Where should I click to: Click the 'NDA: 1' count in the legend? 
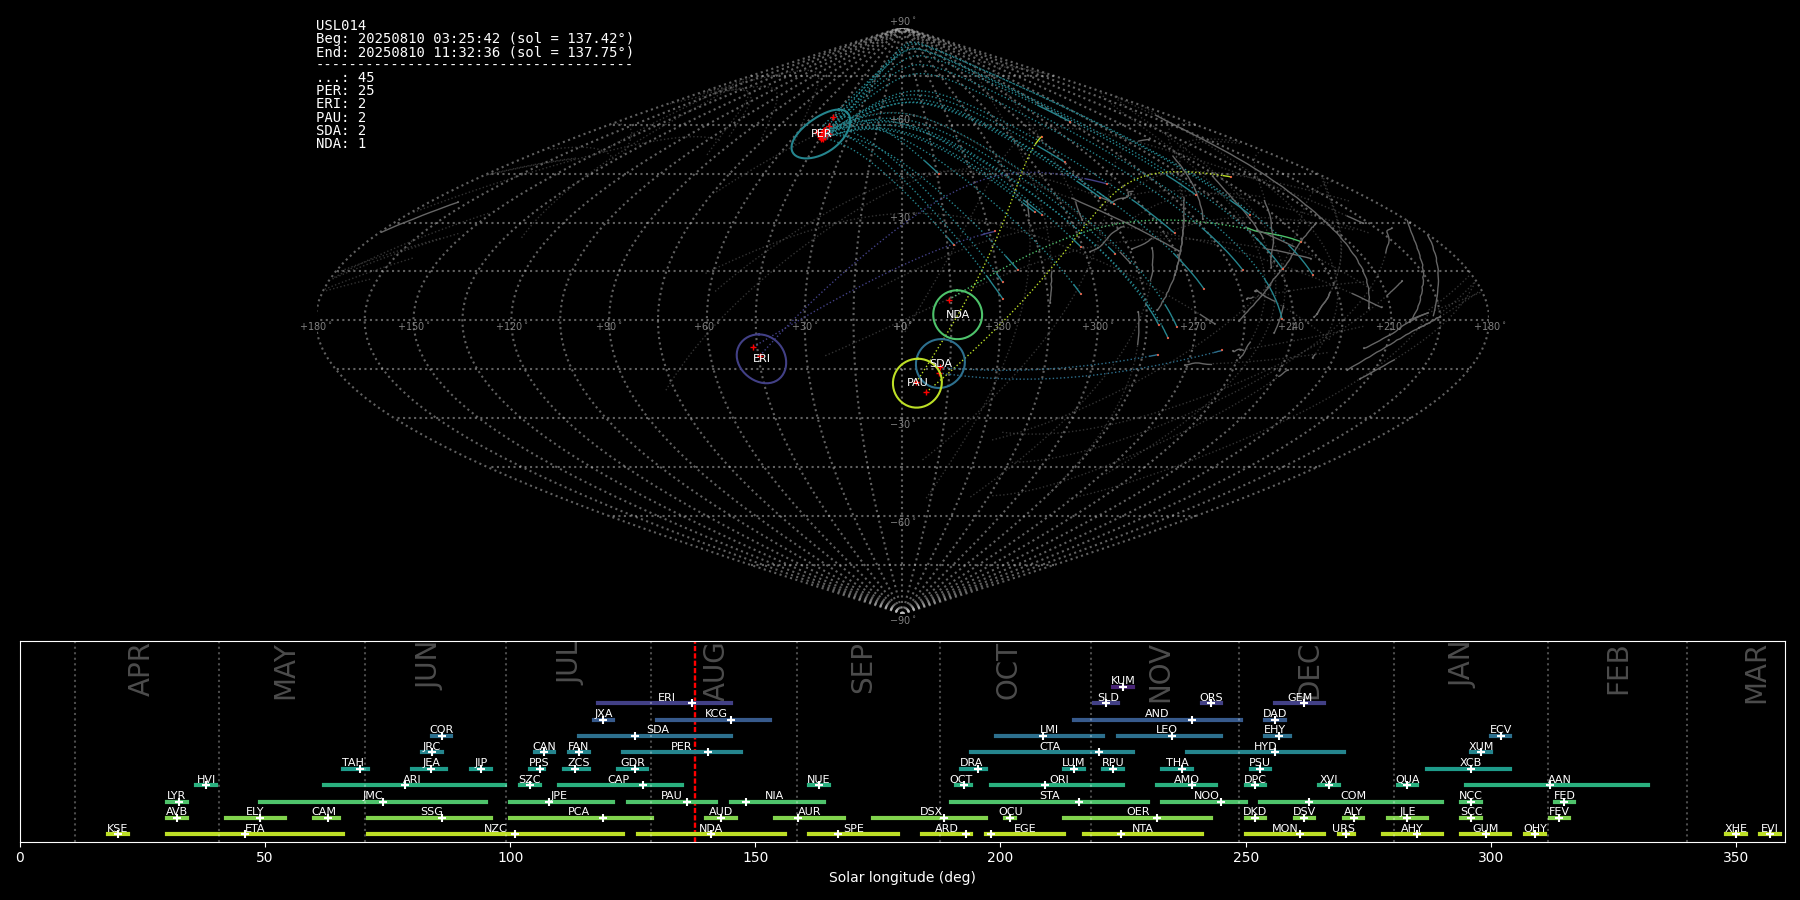coord(341,144)
